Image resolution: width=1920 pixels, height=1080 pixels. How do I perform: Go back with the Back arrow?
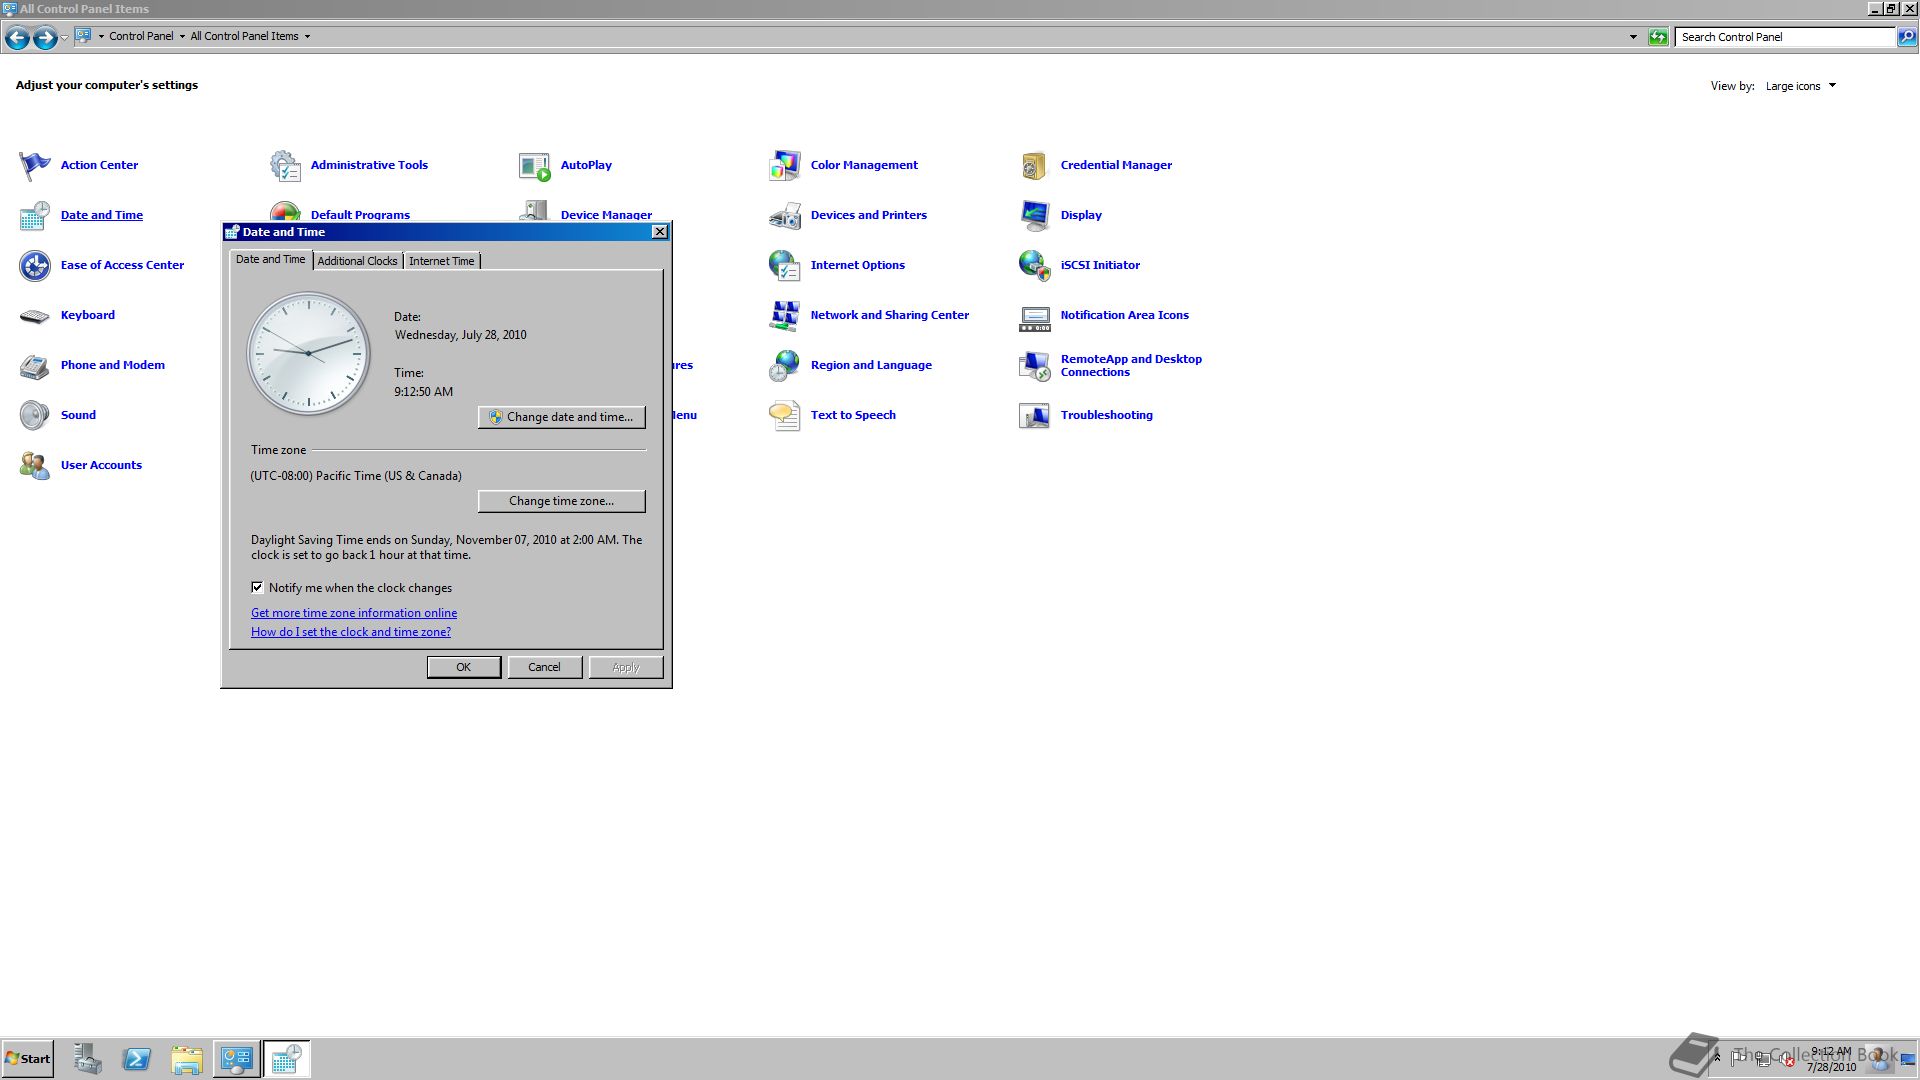click(x=17, y=38)
